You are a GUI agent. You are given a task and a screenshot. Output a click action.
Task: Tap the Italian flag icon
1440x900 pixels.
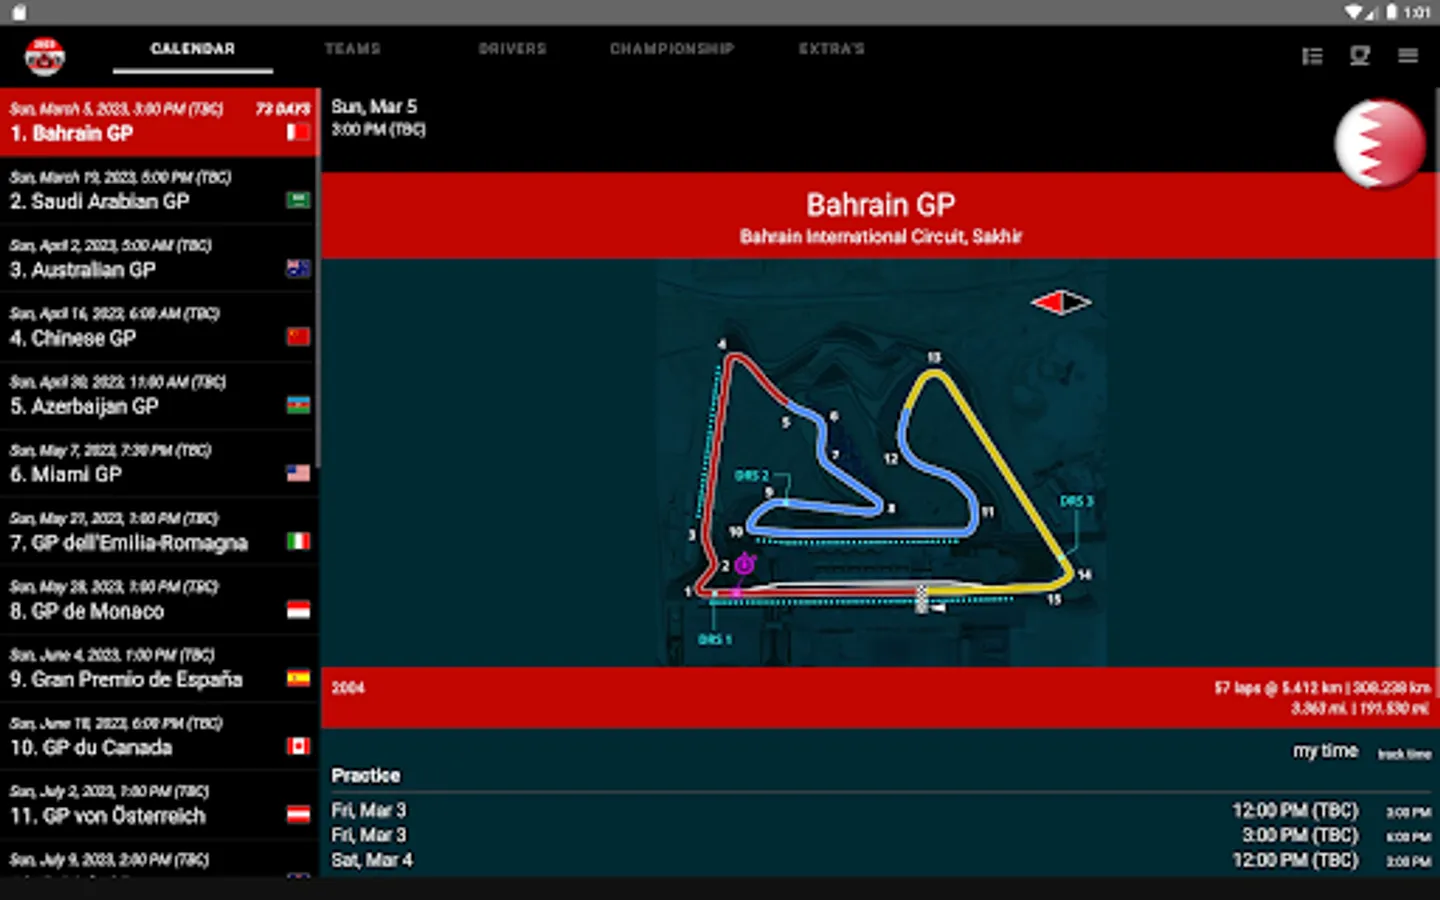(298, 541)
